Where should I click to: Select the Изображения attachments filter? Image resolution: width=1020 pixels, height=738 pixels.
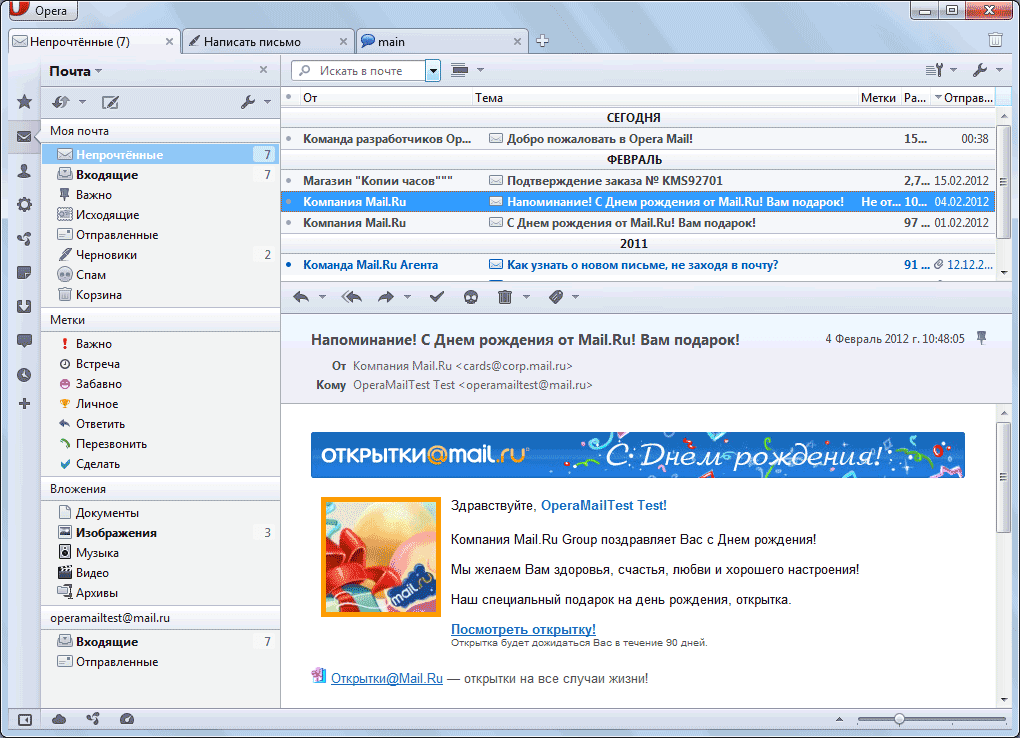click(161, 532)
